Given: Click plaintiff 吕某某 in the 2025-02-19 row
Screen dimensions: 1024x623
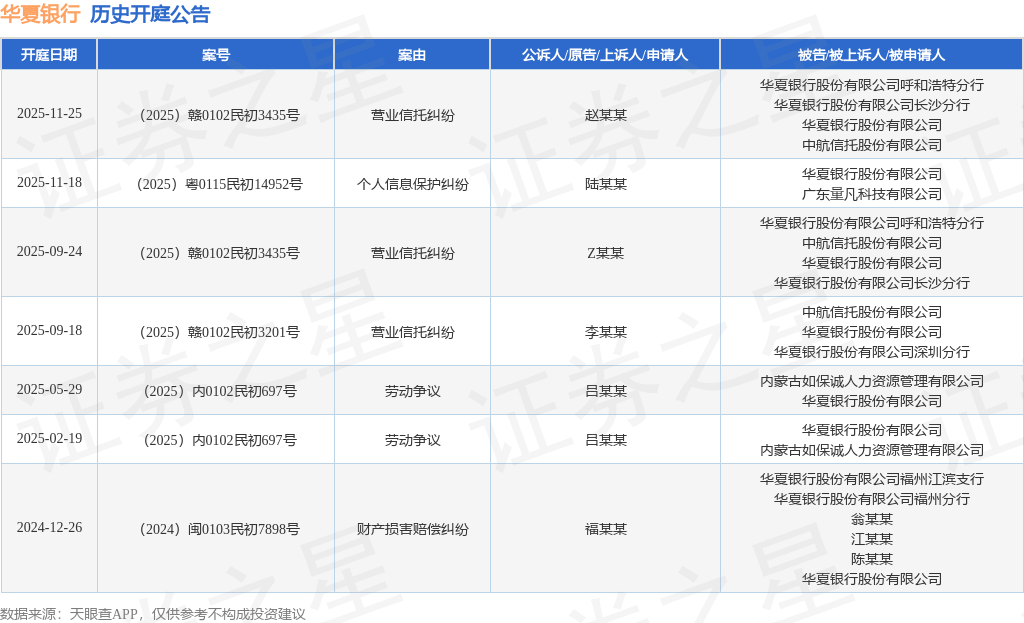Looking at the screenshot, I should [x=606, y=440].
